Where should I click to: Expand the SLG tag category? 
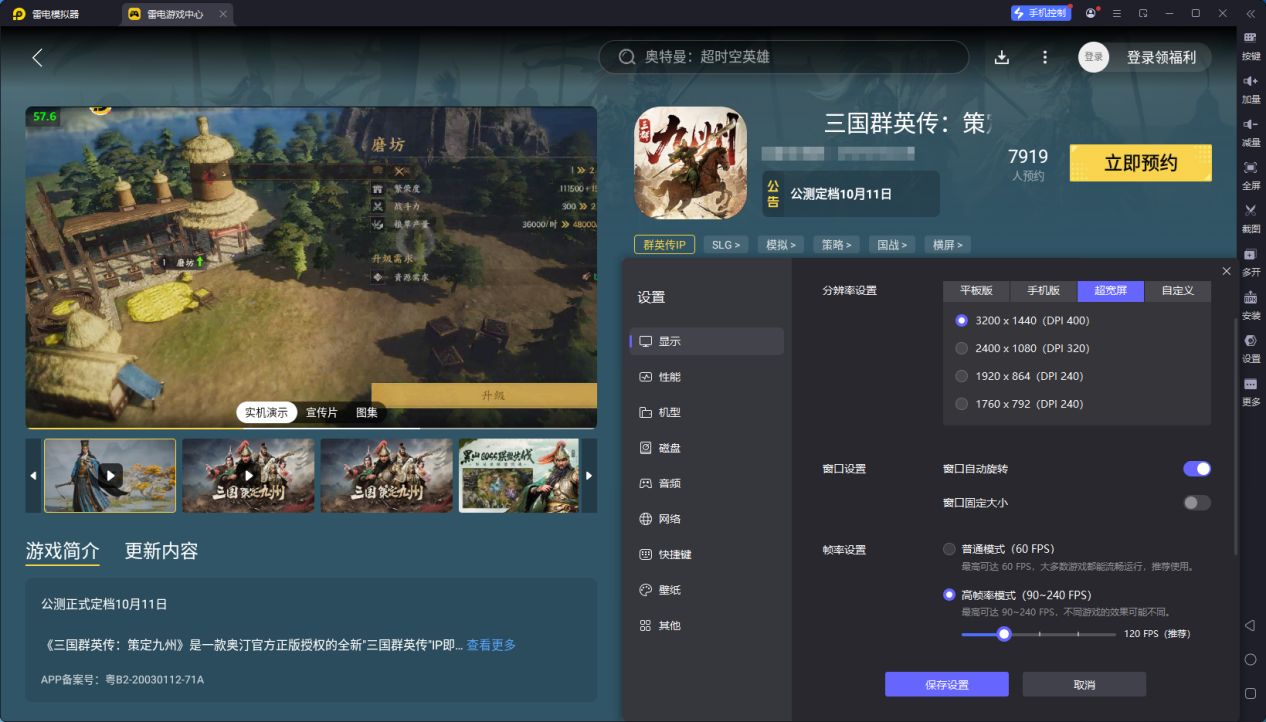727,245
